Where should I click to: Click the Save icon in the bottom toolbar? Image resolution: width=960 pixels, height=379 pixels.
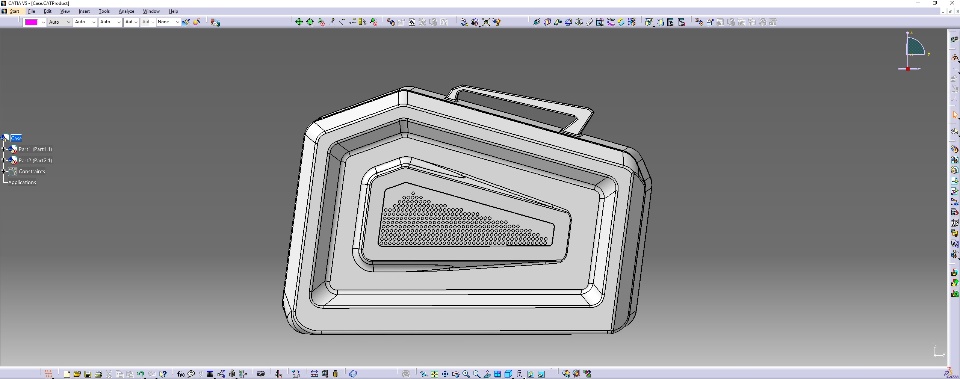click(x=88, y=373)
